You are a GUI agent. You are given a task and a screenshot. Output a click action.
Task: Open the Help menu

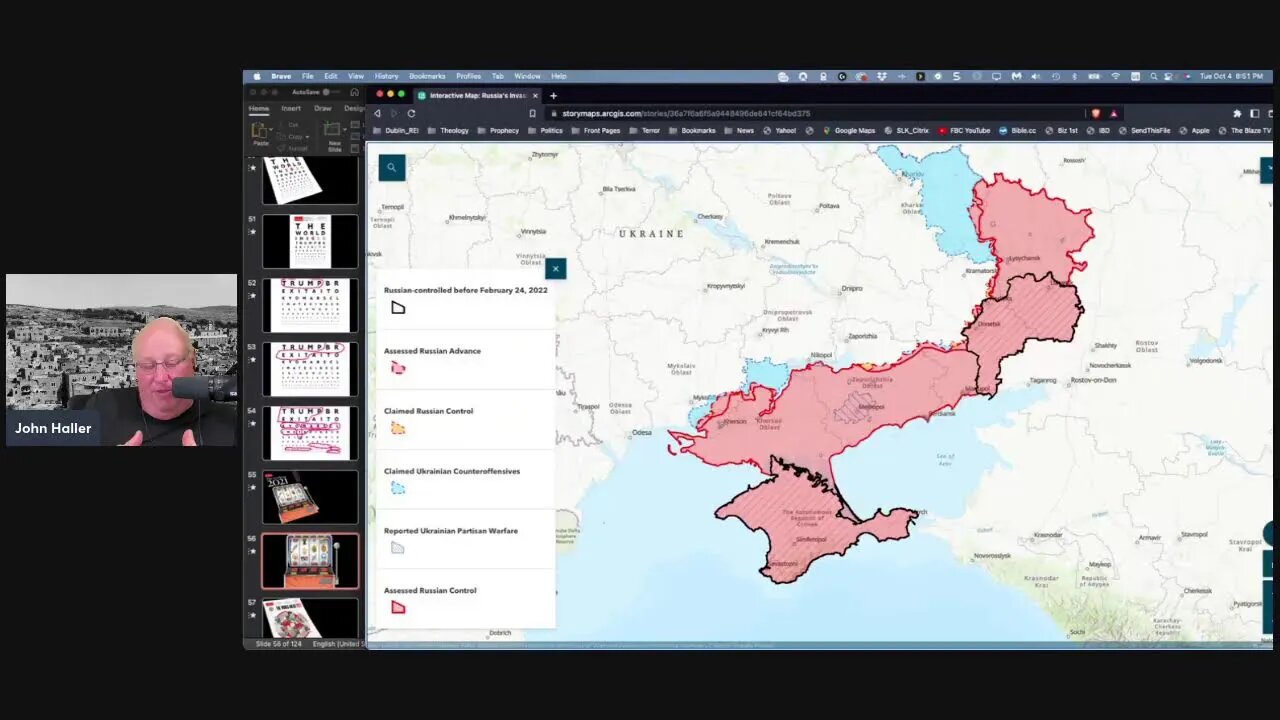[559, 76]
